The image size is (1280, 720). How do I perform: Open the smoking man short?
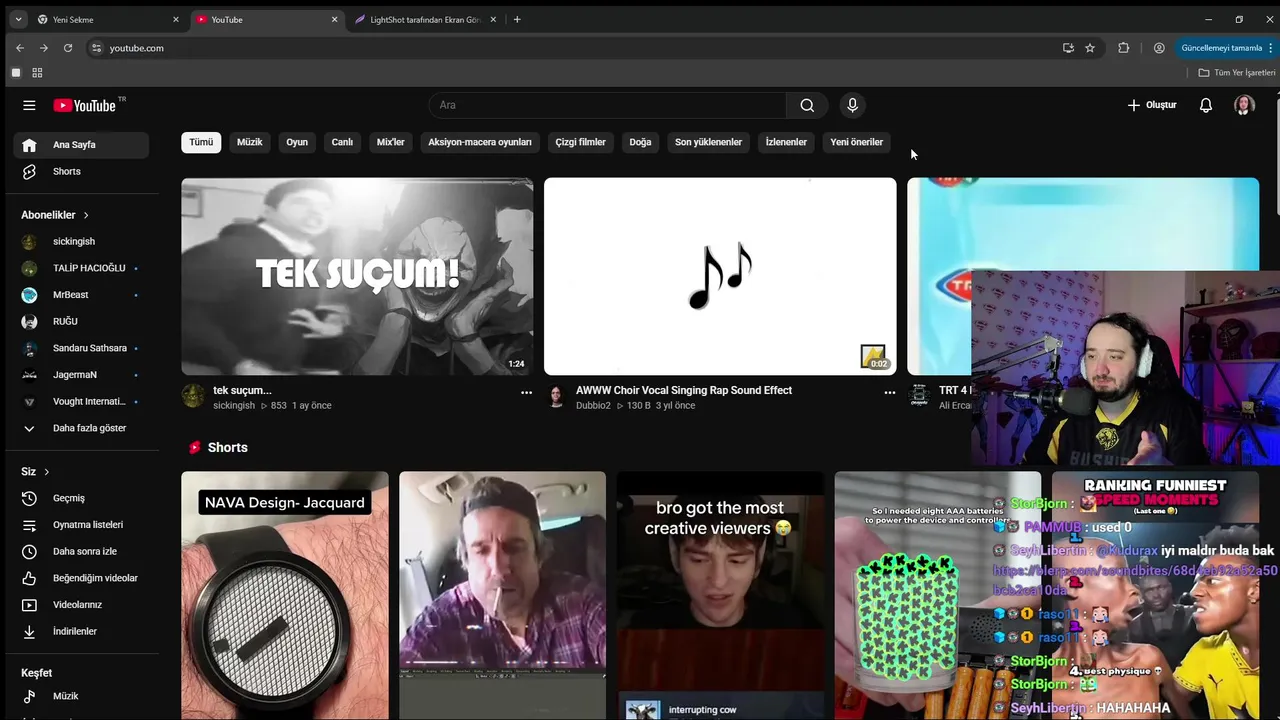[x=502, y=595]
